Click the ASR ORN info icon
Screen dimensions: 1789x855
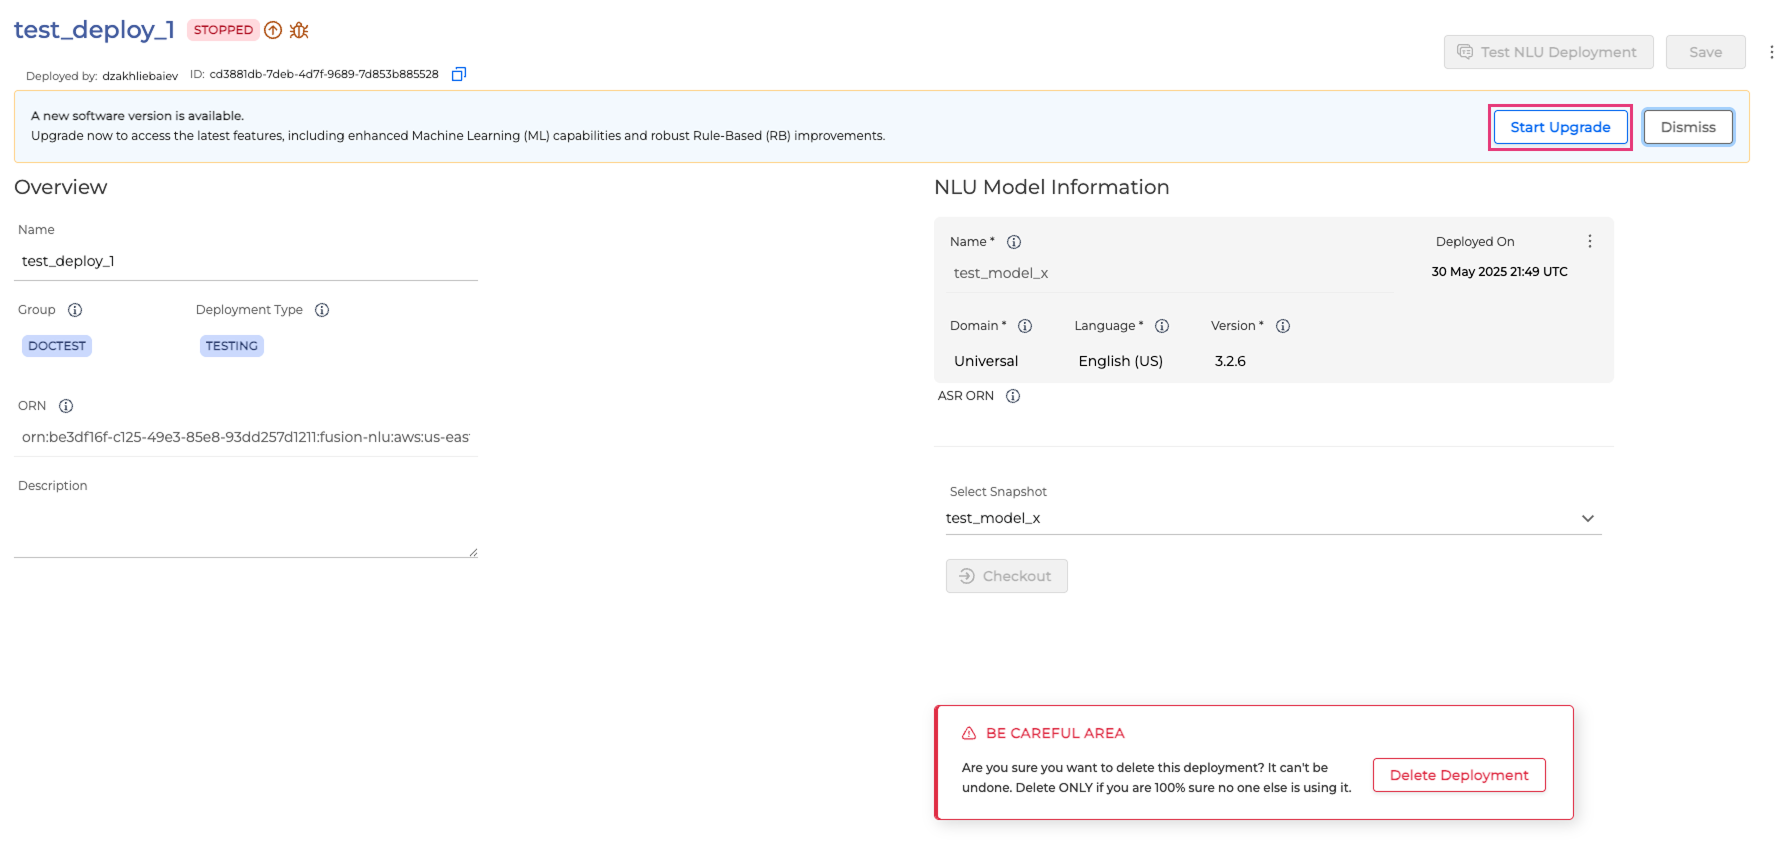tap(1013, 396)
